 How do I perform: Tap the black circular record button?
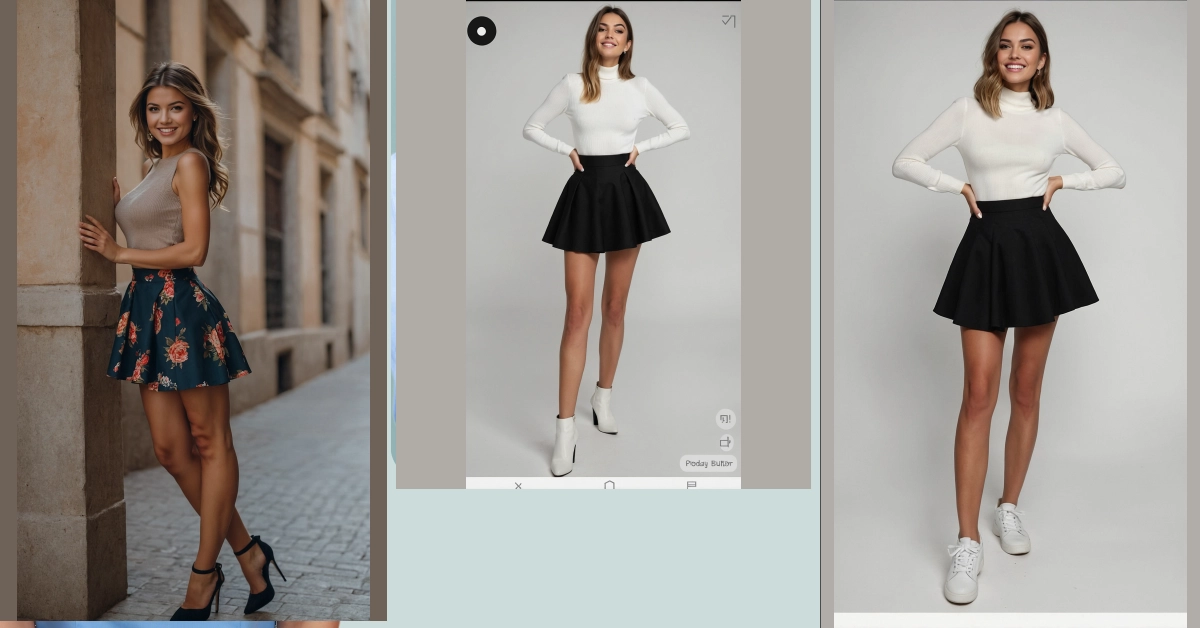coord(481,31)
